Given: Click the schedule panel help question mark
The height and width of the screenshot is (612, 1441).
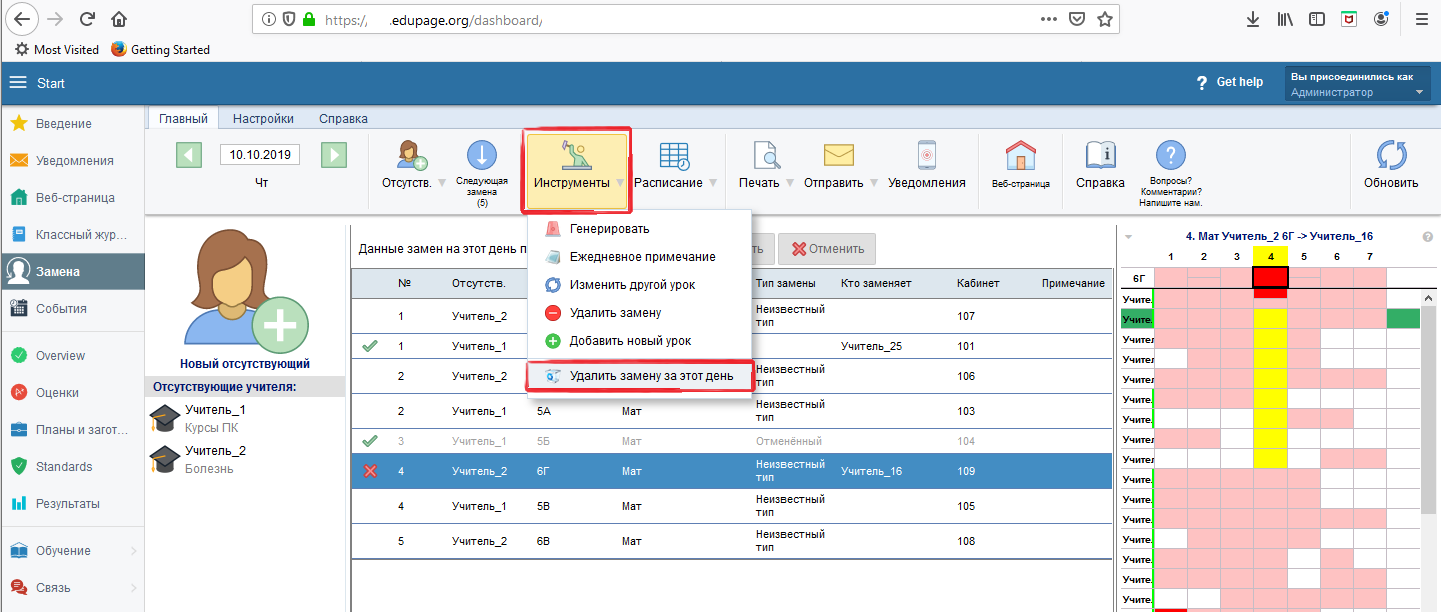Looking at the screenshot, I should 1427,237.
